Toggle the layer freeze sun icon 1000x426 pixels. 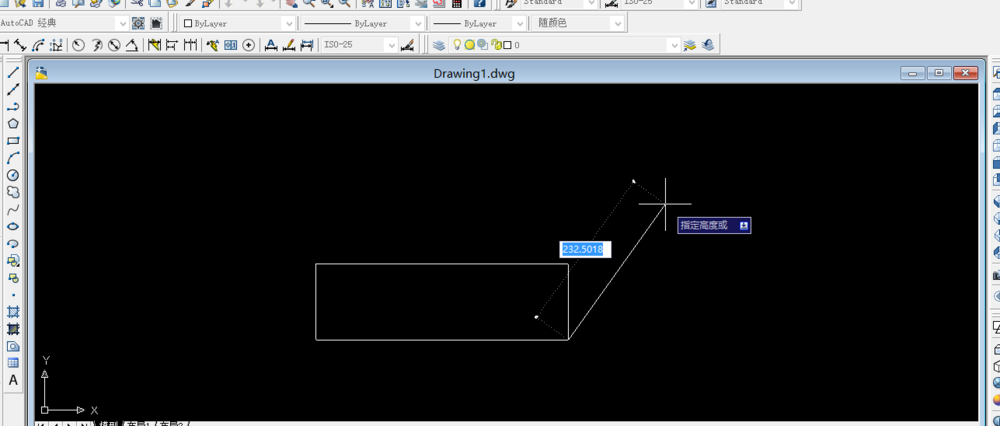(x=469, y=45)
